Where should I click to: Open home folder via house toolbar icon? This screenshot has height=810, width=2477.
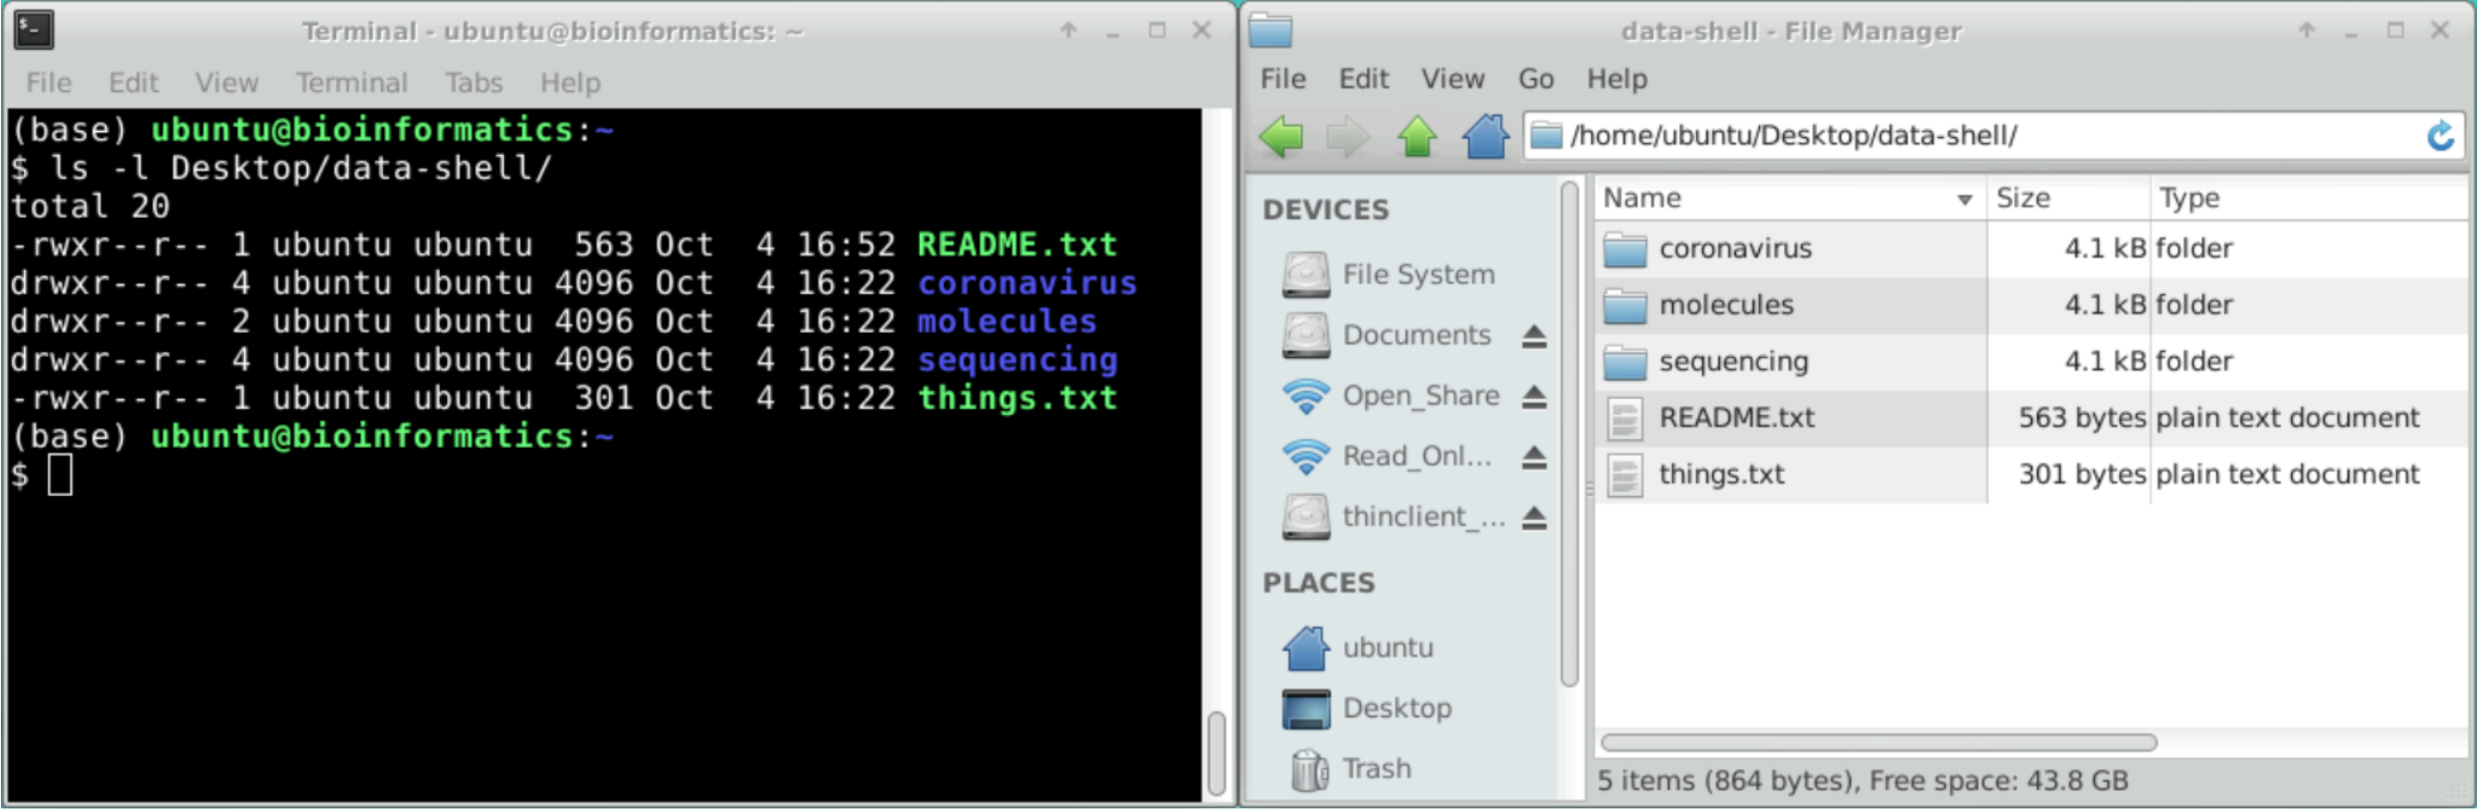click(x=1486, y=136)
